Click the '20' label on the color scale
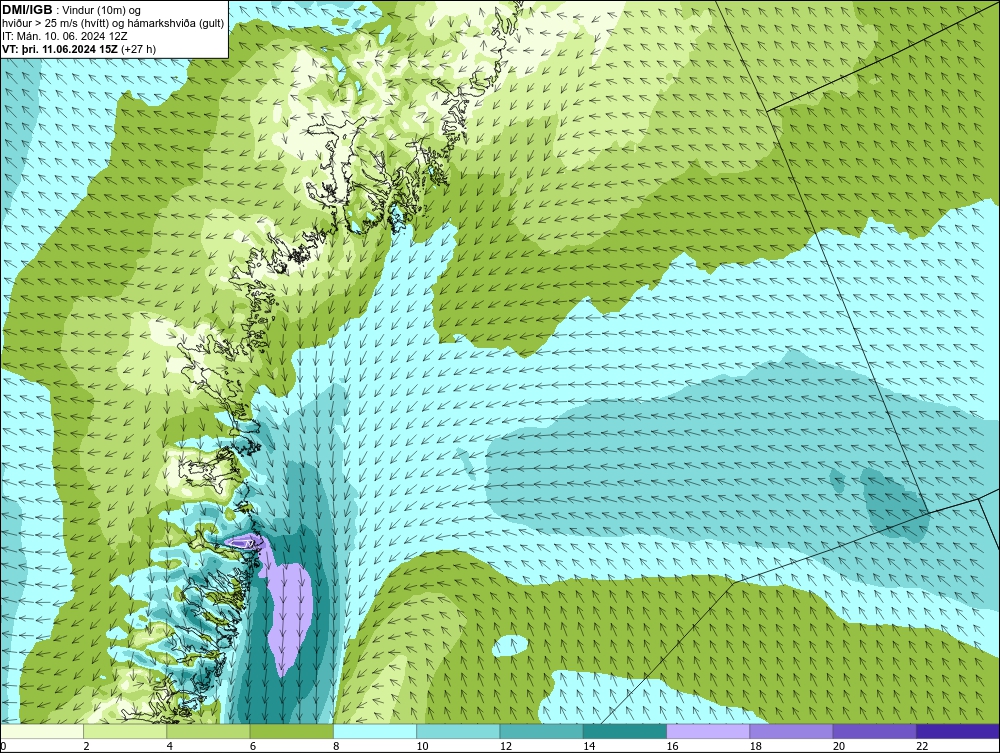This screenshot has width=1000, height=753. click(x=839, y=746)
